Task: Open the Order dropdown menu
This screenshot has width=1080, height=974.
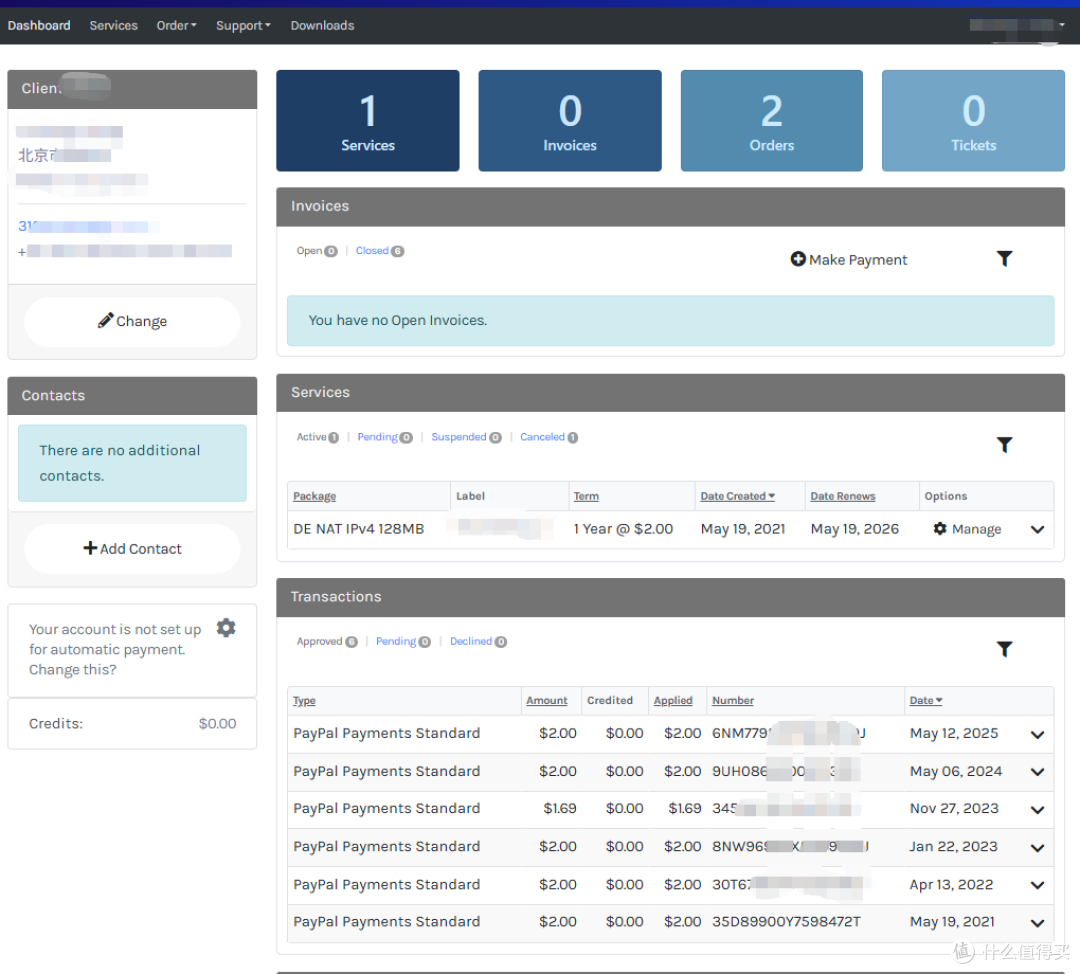Action: 176,25
